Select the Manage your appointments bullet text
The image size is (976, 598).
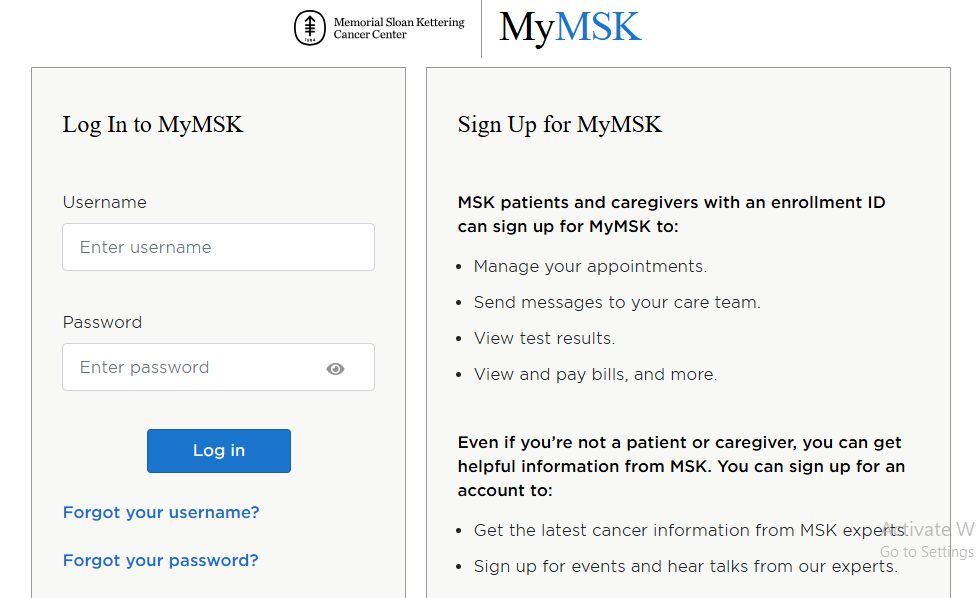(x=590, y=266)
